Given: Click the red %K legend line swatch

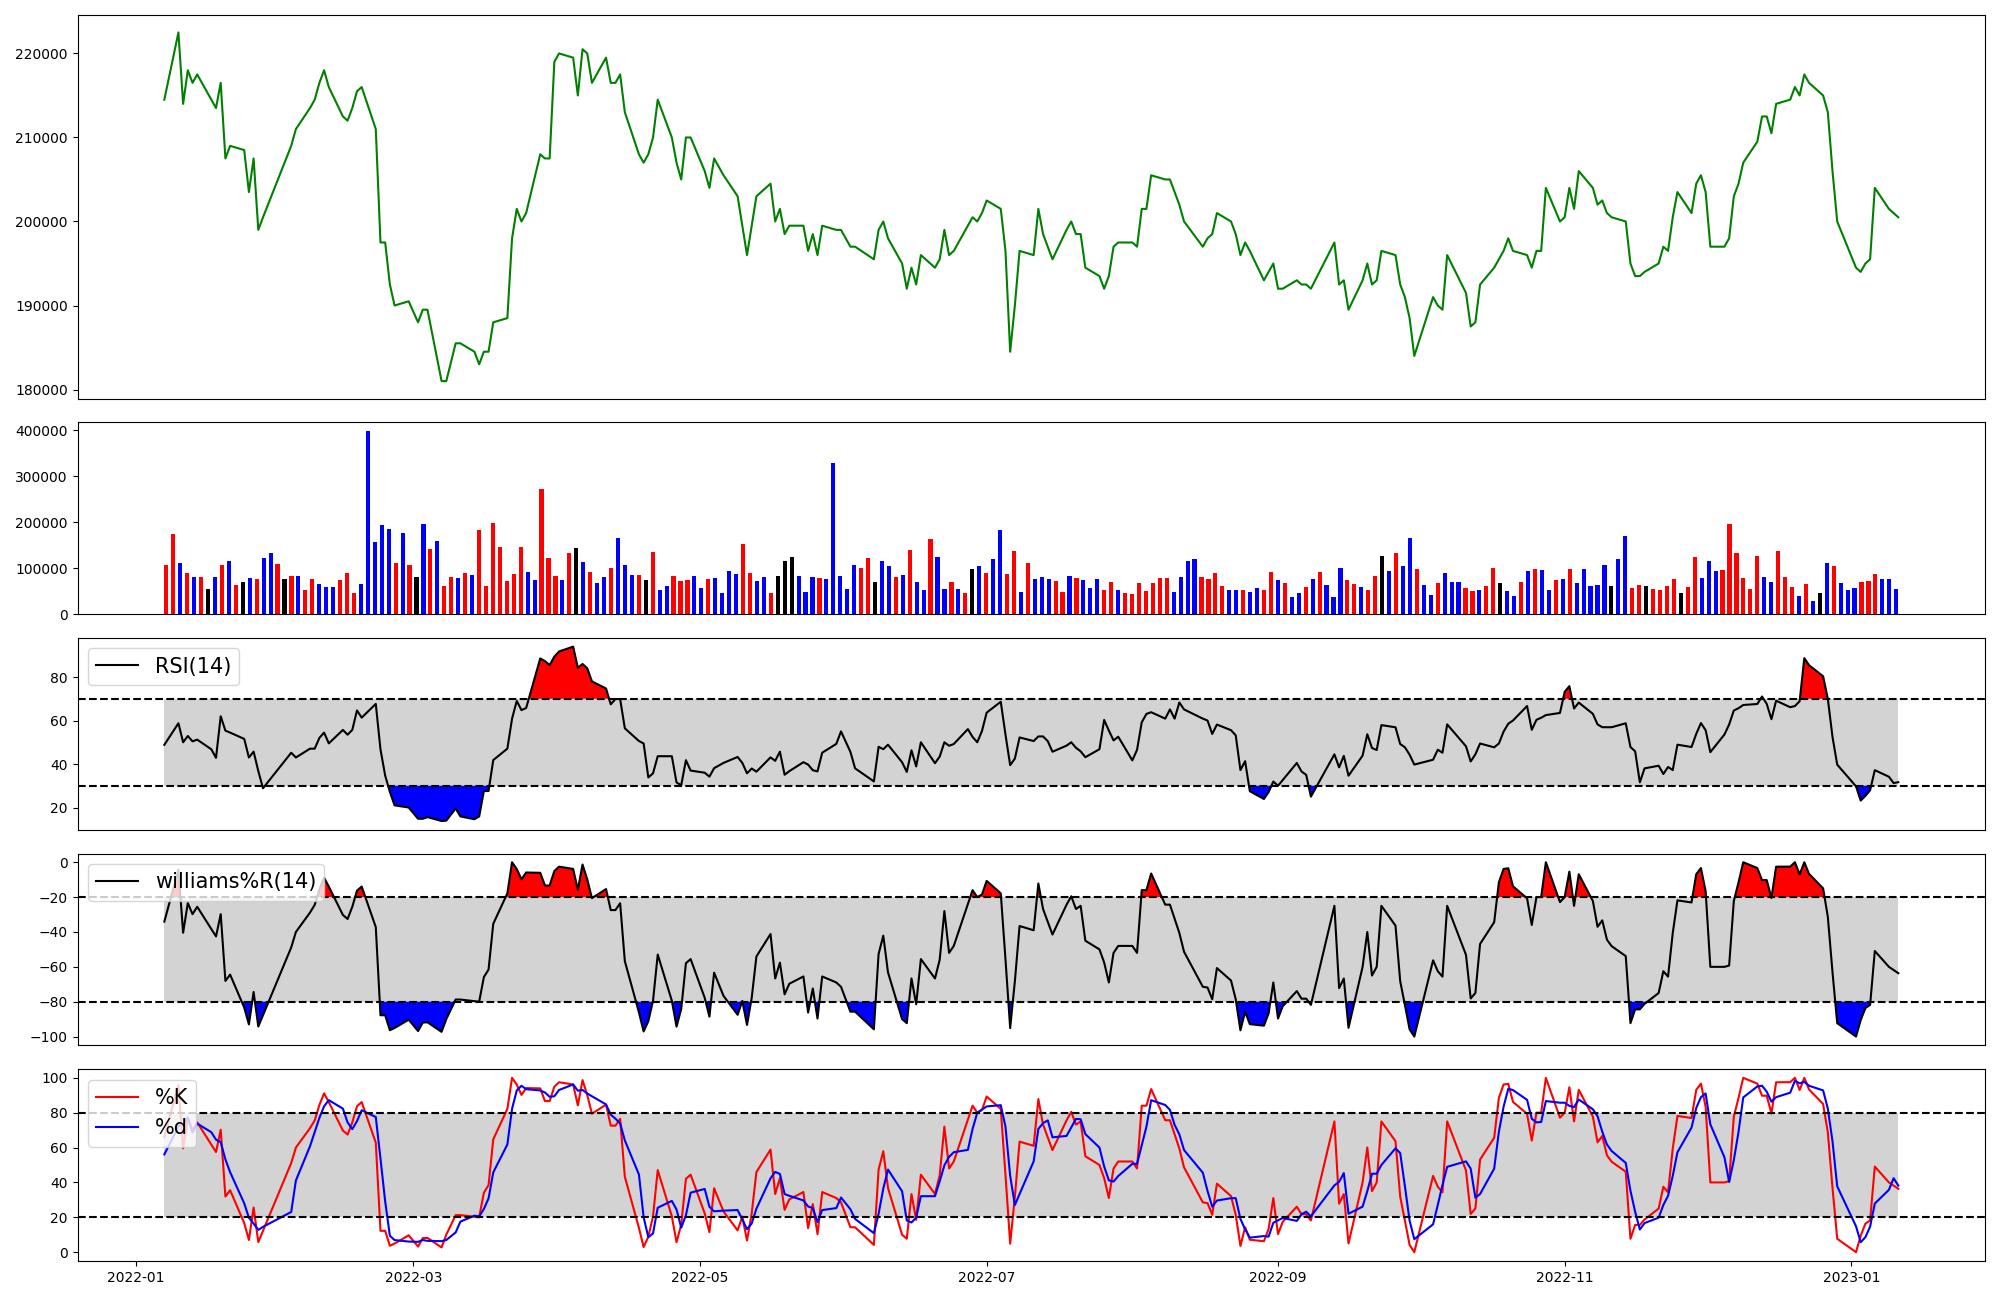Looking at the screenshot, I should coord(116,1097).
